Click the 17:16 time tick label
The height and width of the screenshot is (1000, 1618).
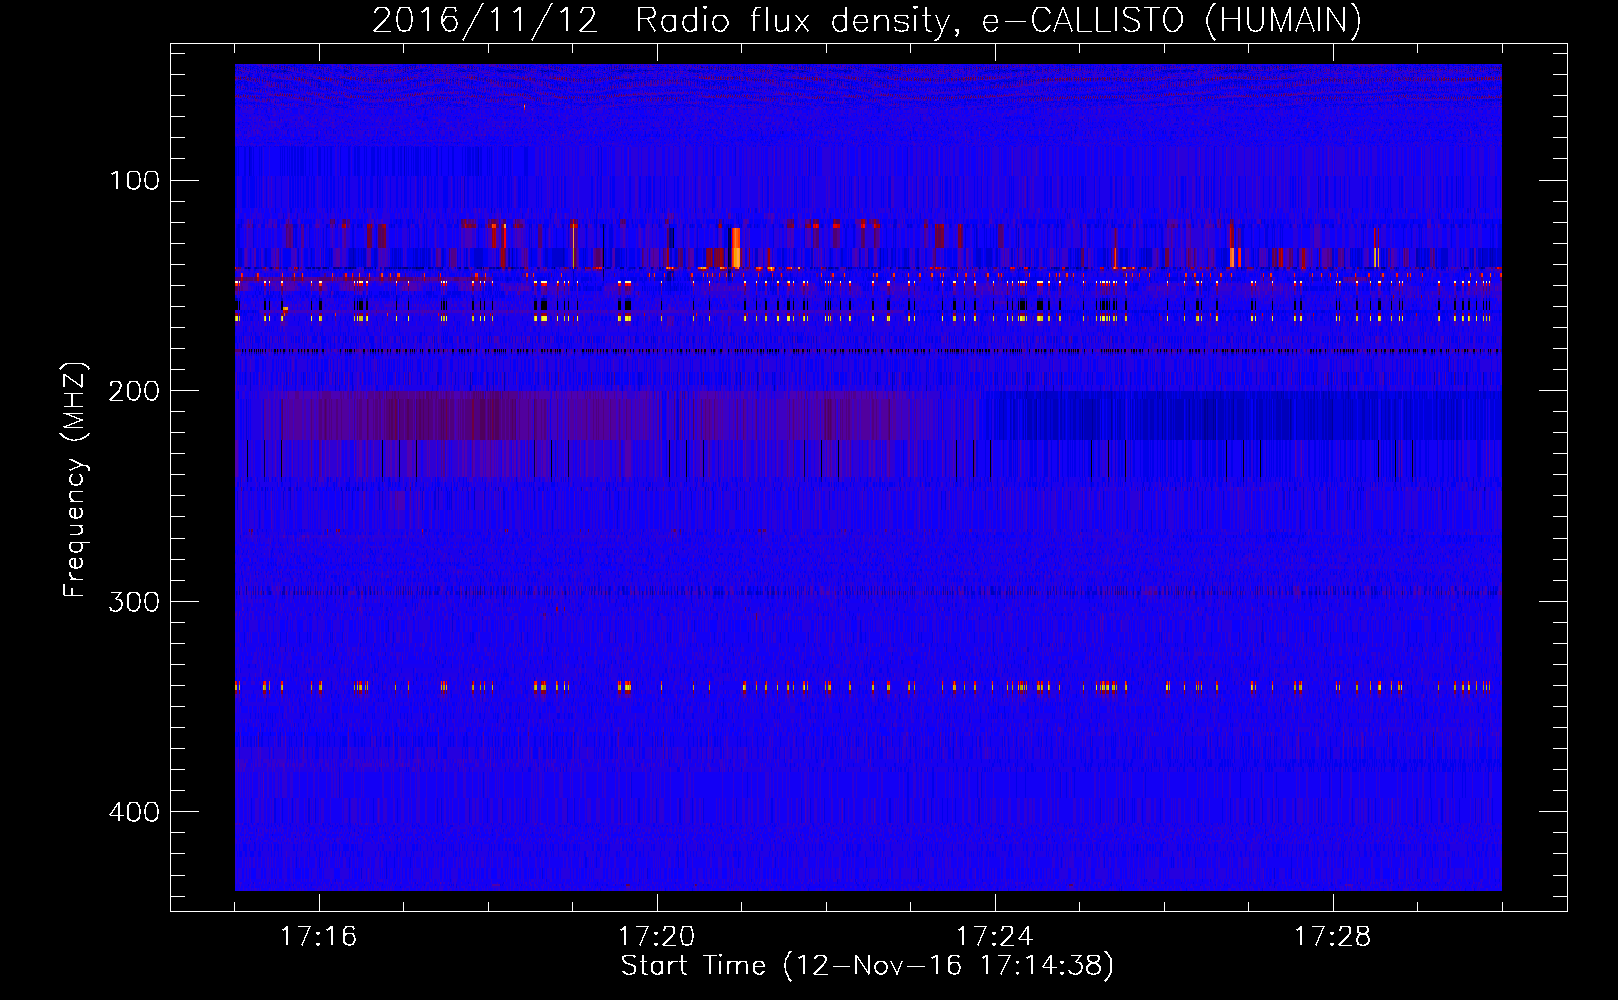pos(318,937)
